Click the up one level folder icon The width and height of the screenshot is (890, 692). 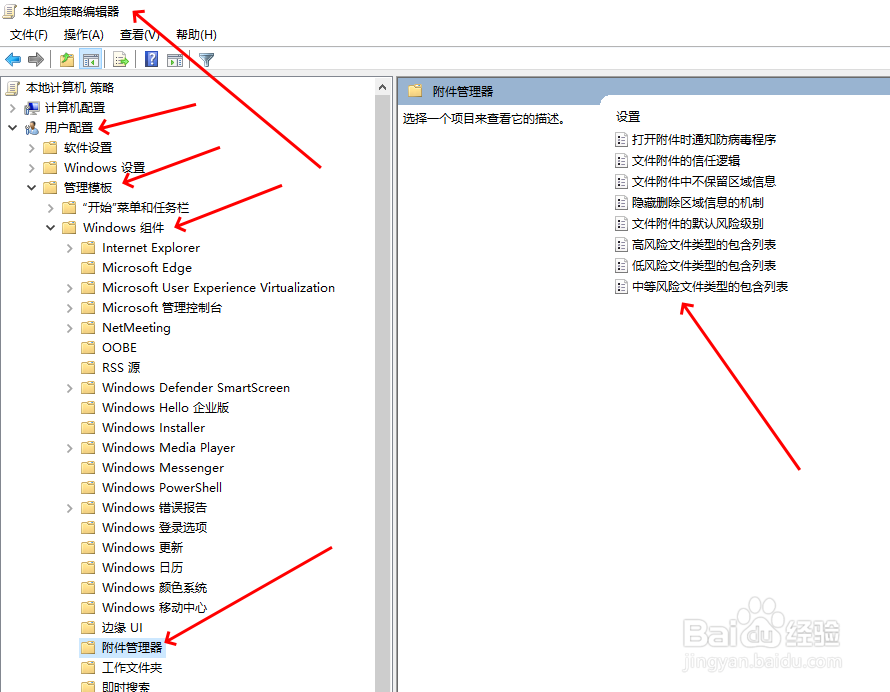tap(66, 59)
